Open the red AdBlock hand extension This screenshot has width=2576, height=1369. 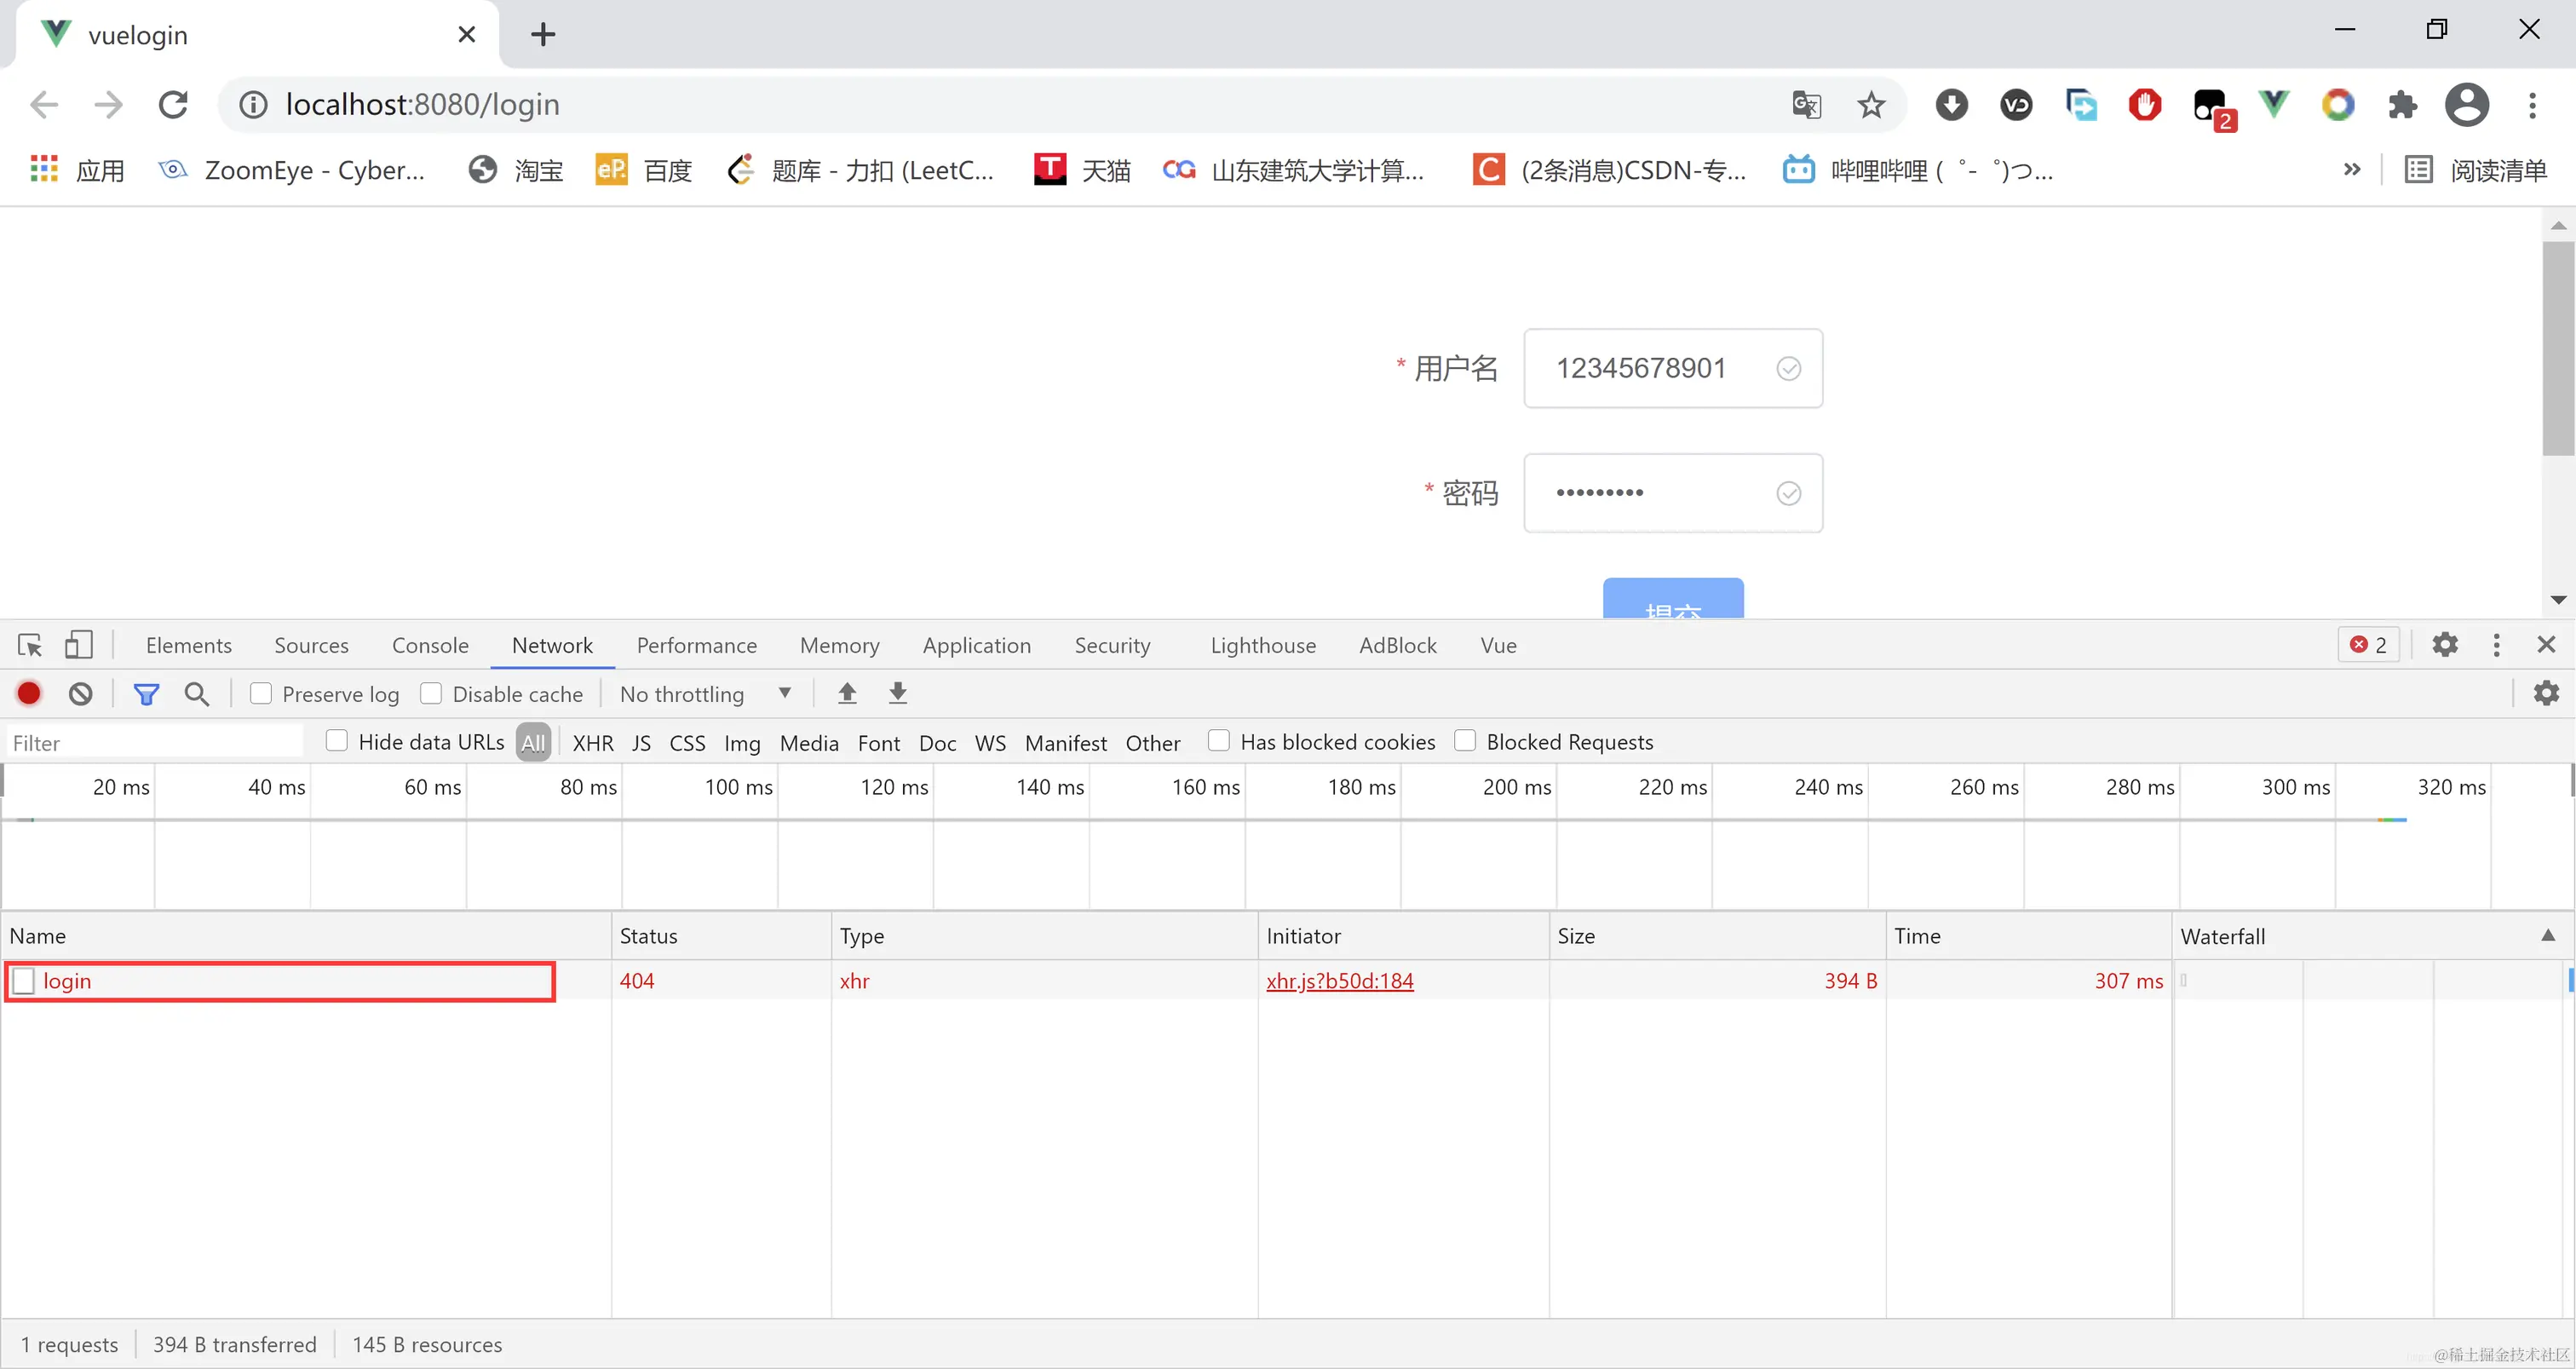point(2144,104)
